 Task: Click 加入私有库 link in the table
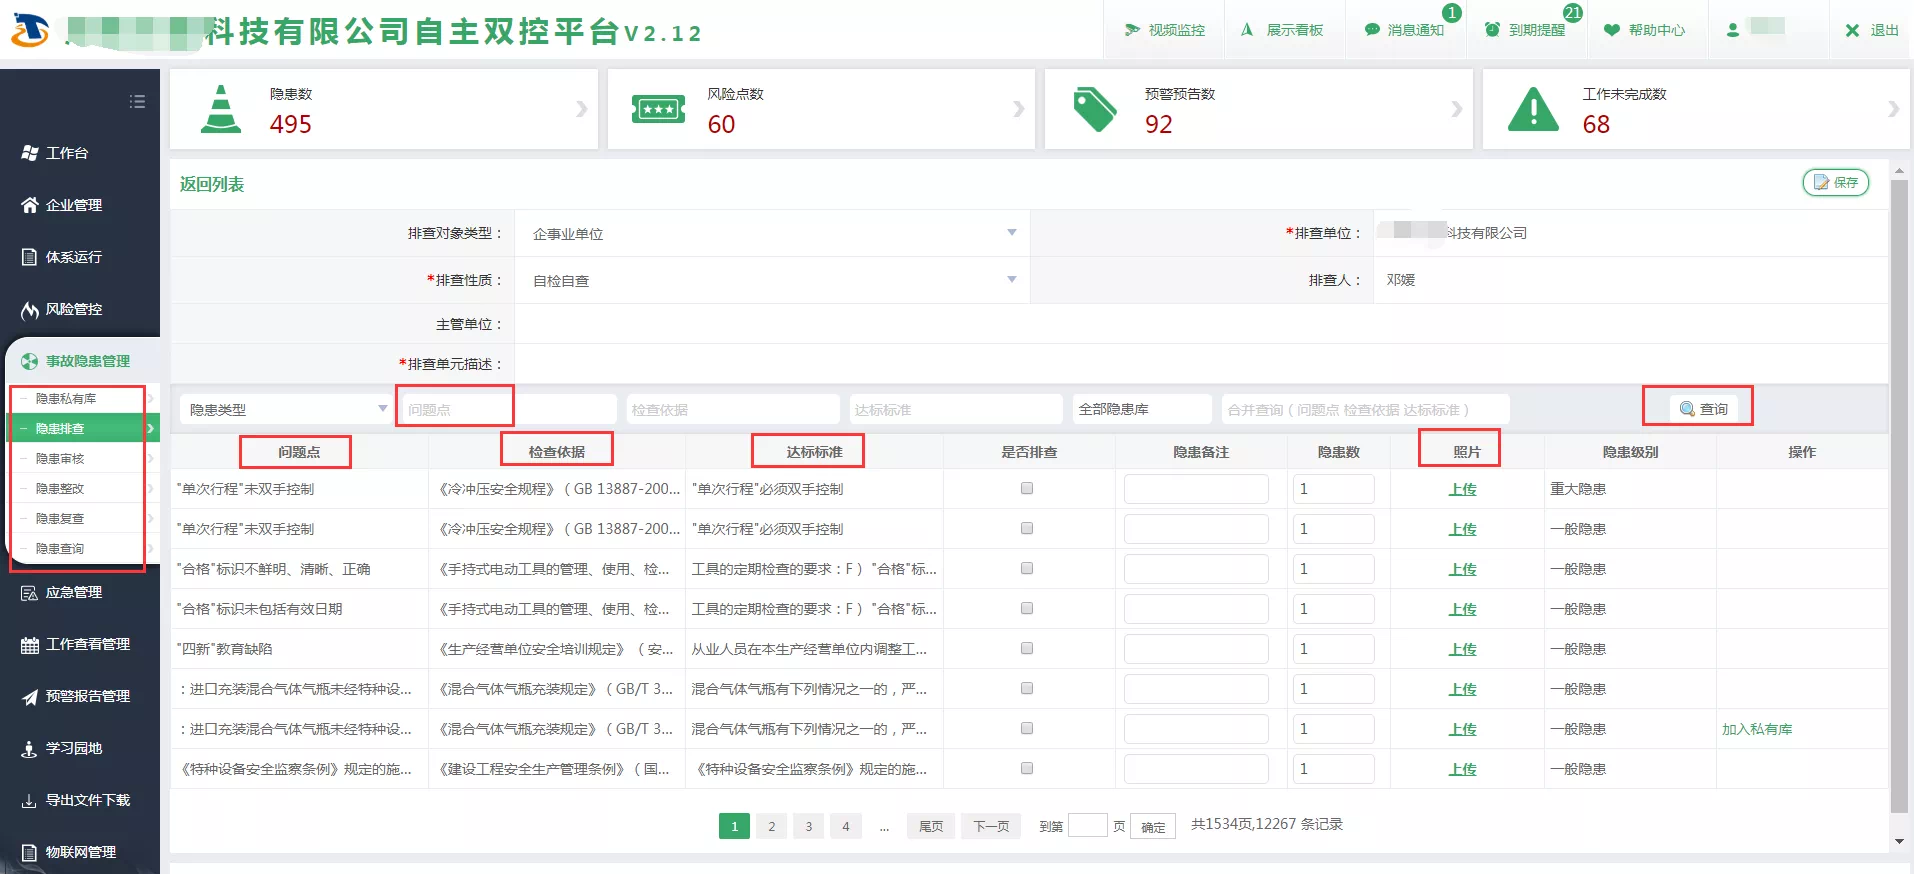pos(1756,729)
